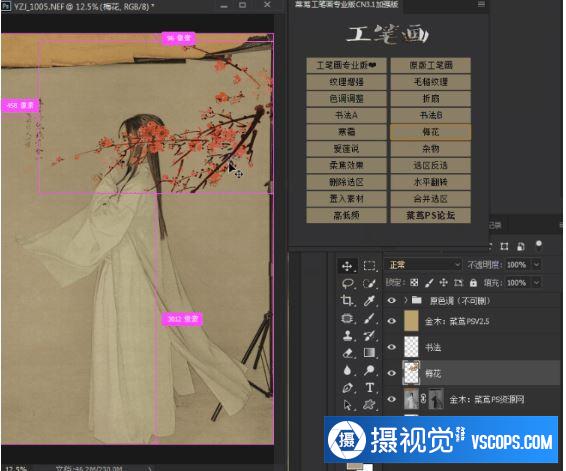566x471 pixels.
Task: Hide the 金木：莱茵PSV2.5 layer
Action: pyautogui.click(x=392, y=321)
